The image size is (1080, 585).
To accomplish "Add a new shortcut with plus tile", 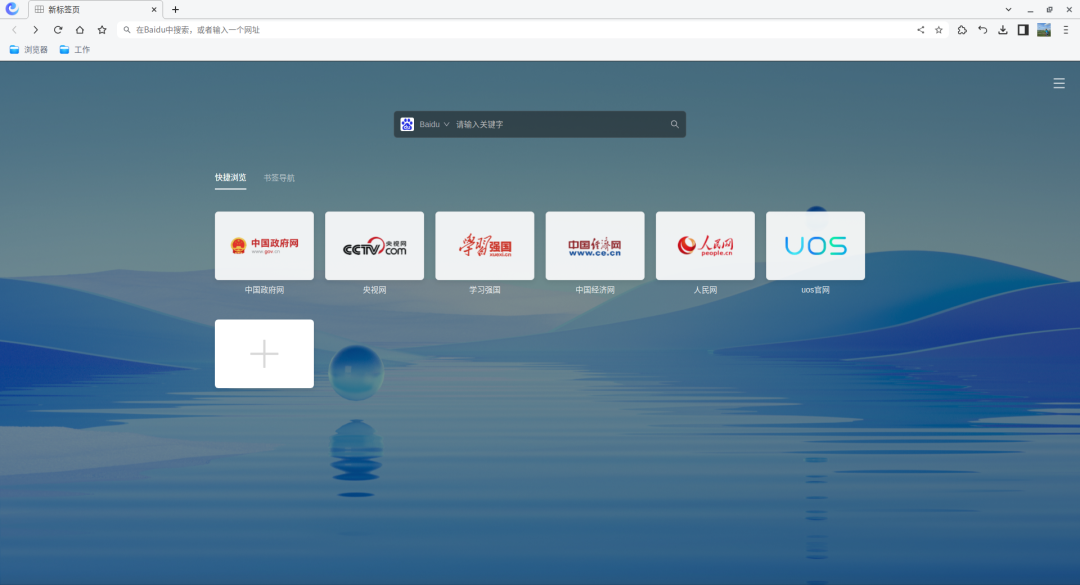I will pyautogui.click(x=264, y=353).
